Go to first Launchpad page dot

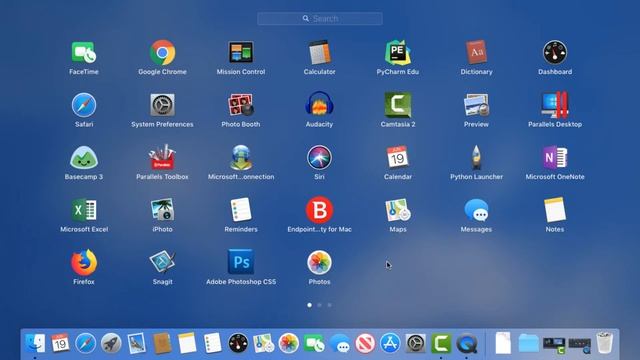(309, 305)
